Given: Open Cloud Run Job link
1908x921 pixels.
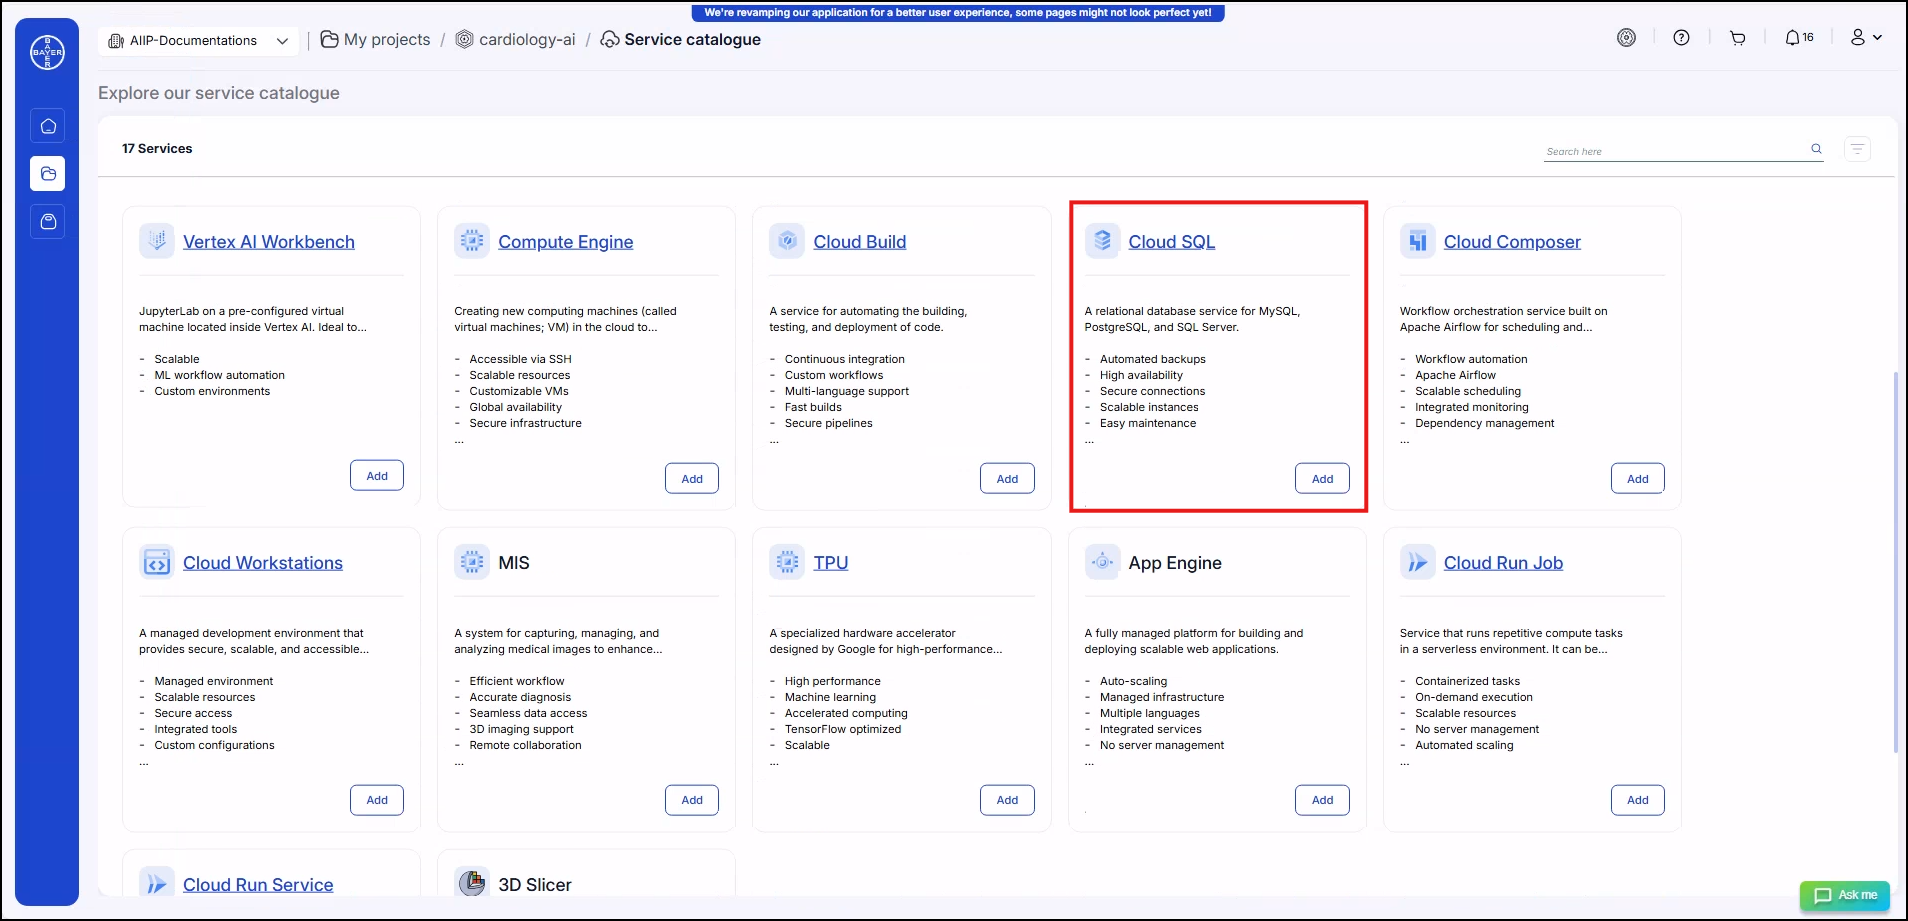Looking at the screenshot, I should click(x=1503, y=563).
